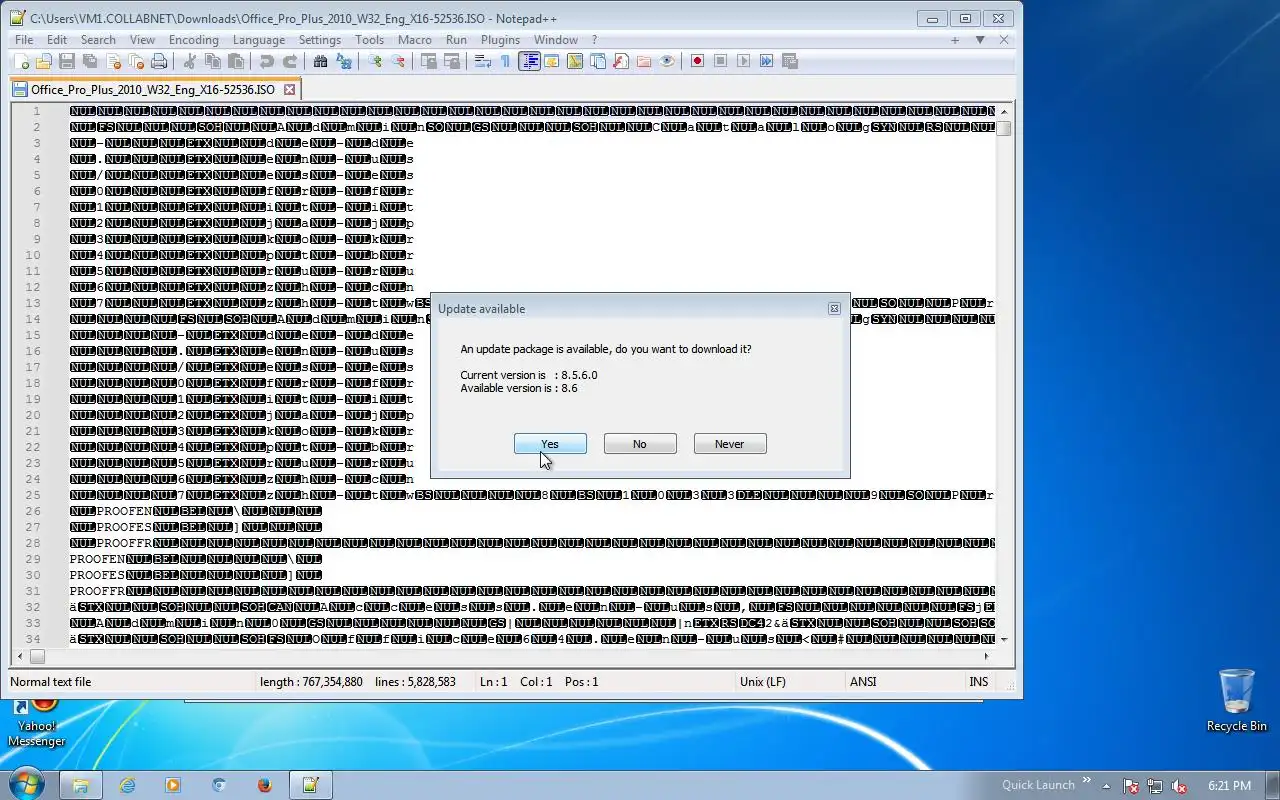Open the Settings menu

click(320, 40)
